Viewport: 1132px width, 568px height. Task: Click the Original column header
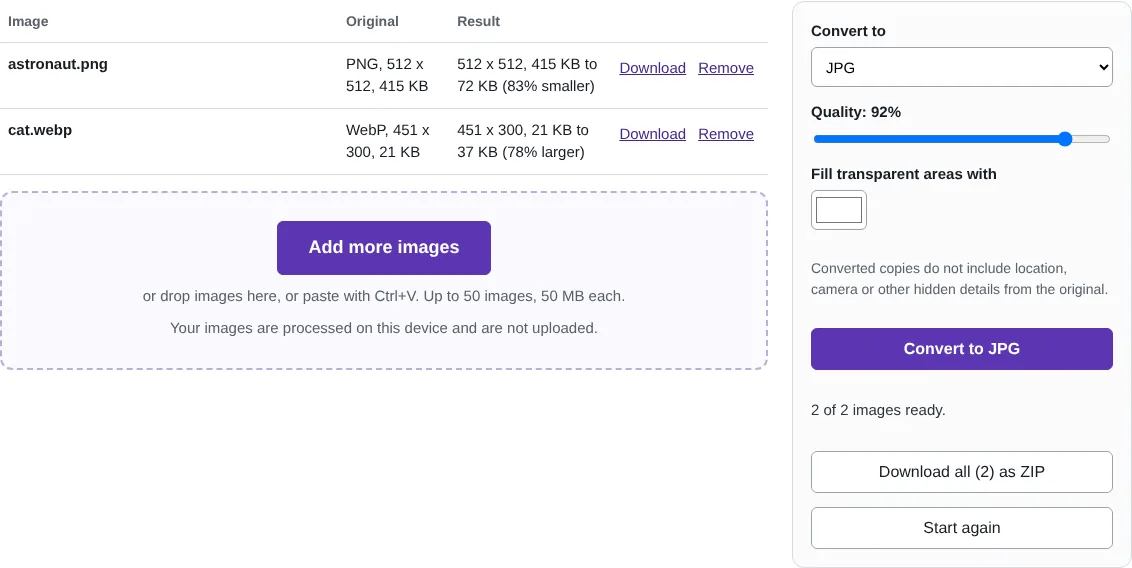(x=372, y=22)
